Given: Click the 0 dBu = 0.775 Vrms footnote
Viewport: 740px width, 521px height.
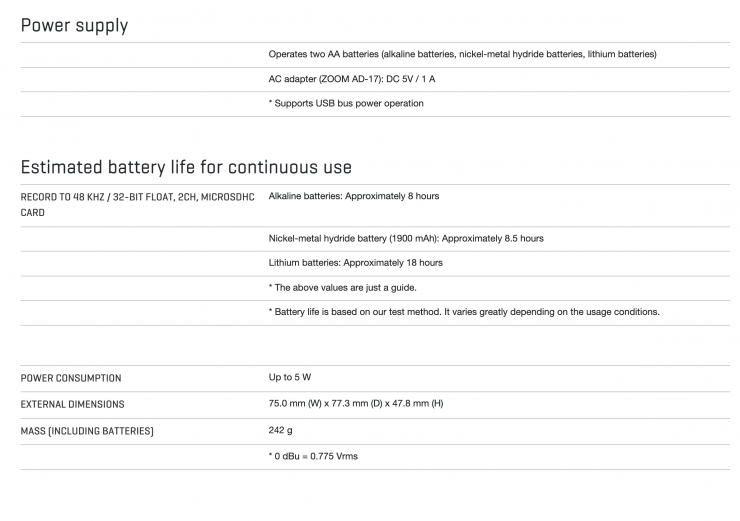Looking at the screenshot, I should pyautogui.click(x=313, y=456).
